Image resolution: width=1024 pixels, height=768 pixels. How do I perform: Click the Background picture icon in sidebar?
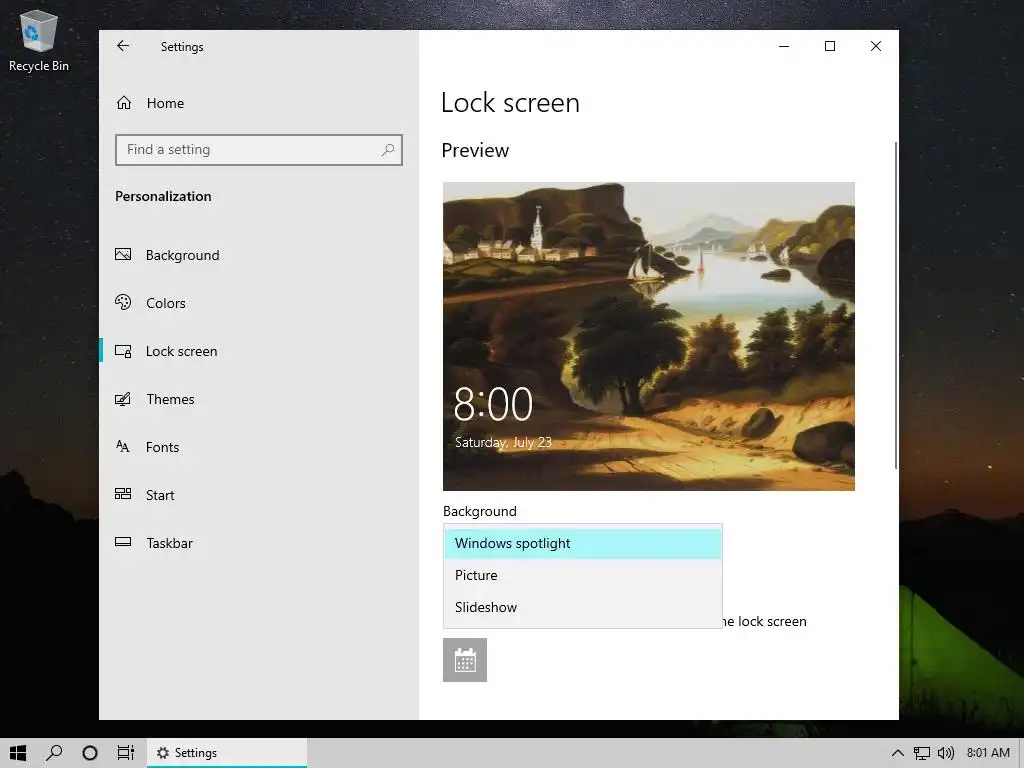click(x=123, y=254)
